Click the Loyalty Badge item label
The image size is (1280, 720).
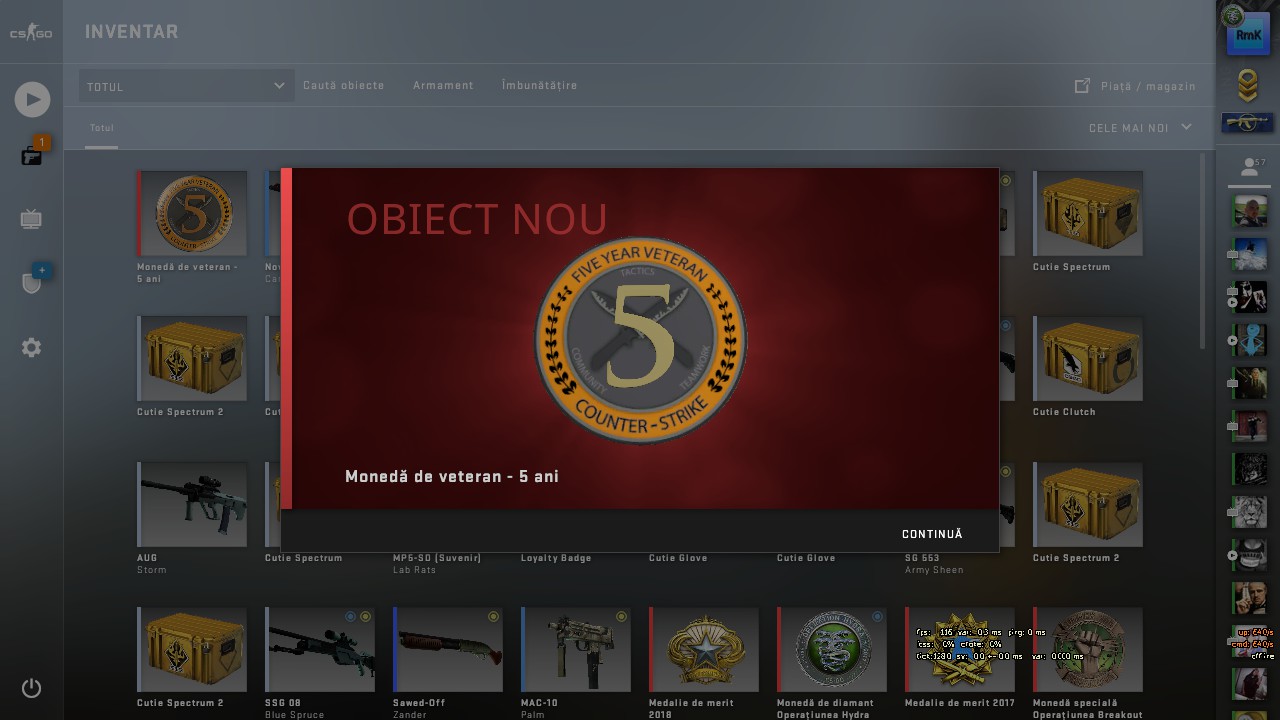click(x=556, y=558)
